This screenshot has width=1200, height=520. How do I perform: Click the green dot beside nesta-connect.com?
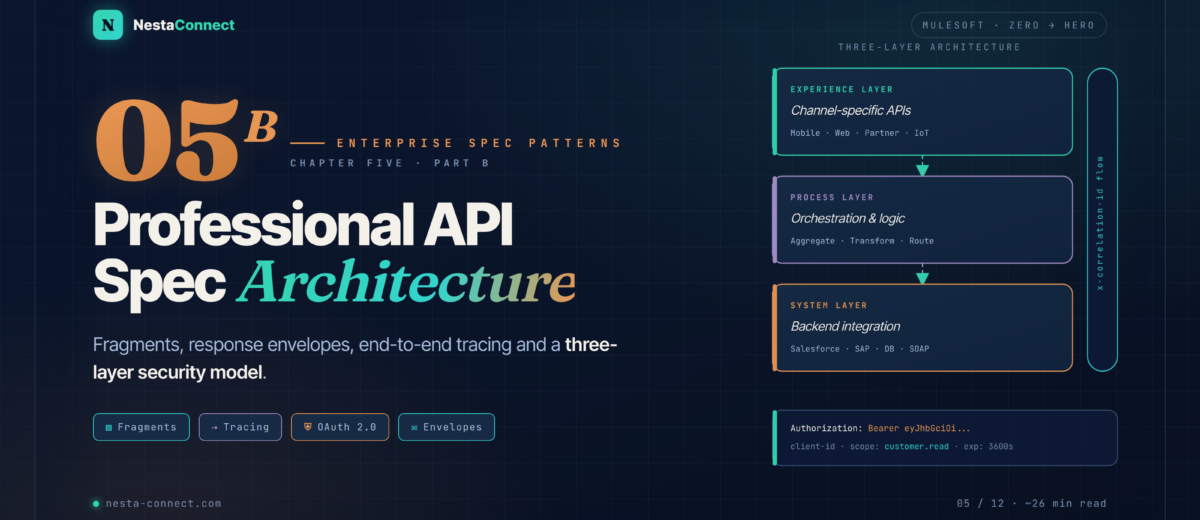[x=96, y=504]
